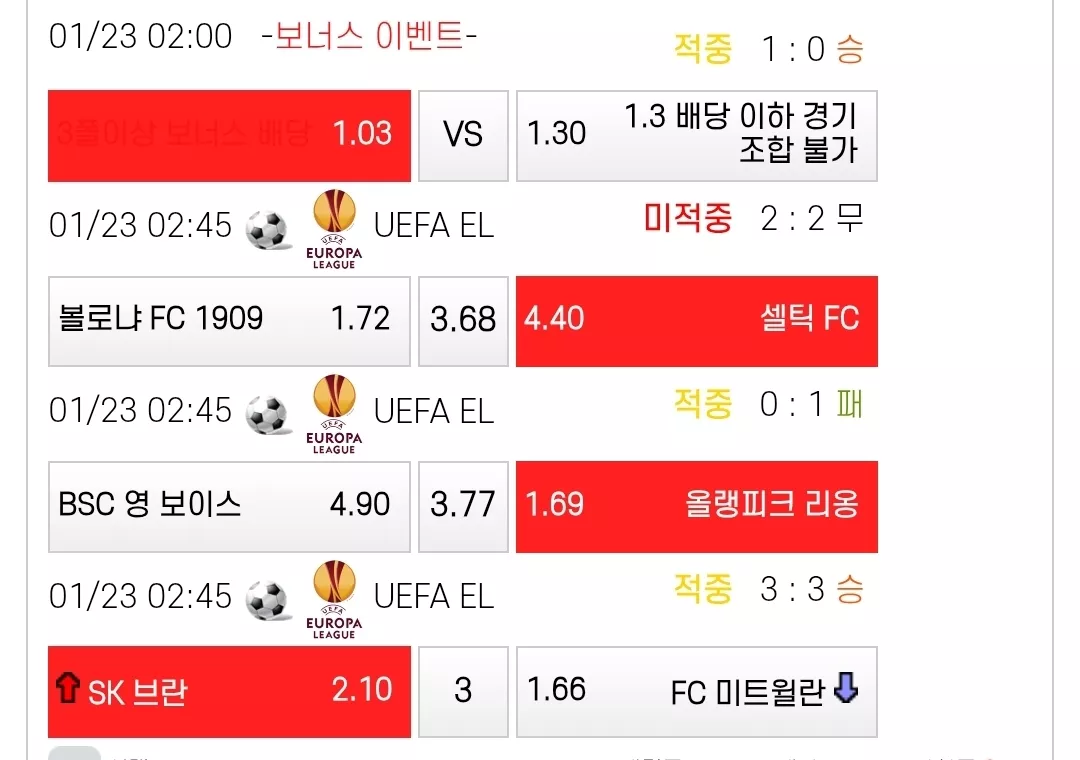Select the draw odds 3.68
Screen dimensions: 1080x760
click(463, 321)
